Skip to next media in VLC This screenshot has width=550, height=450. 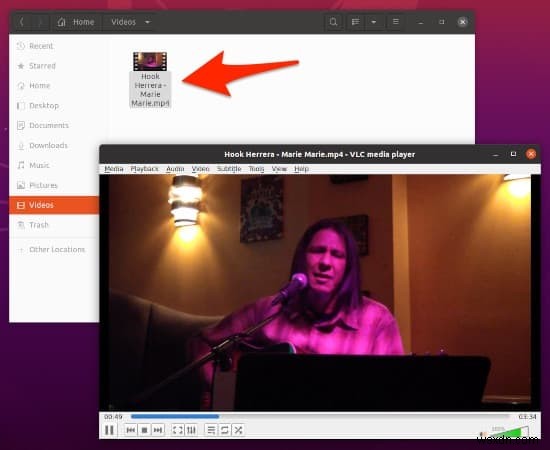click(158, 430)
